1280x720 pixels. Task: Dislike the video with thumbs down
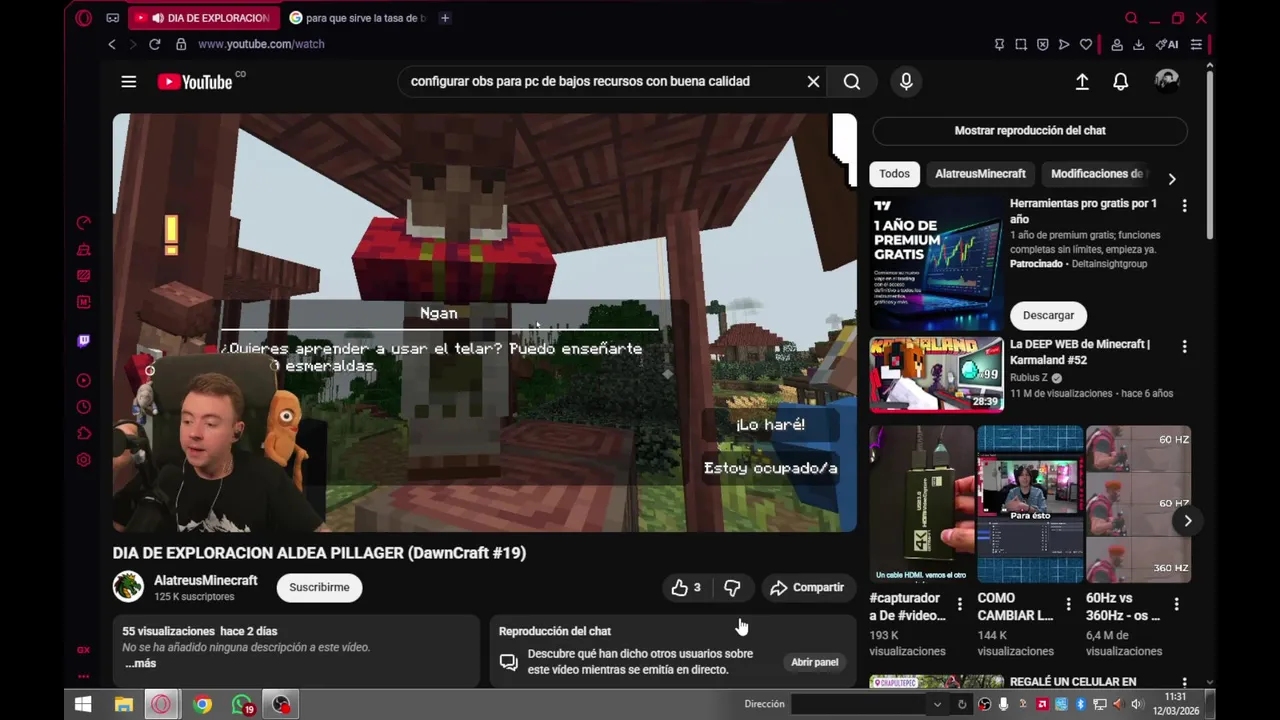click(732, 588)
